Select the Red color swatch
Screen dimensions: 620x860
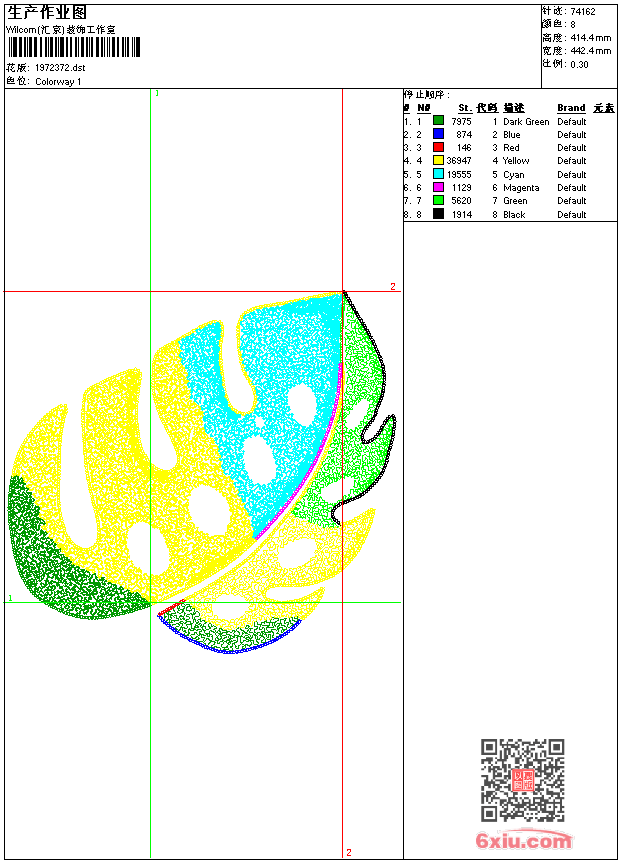(x=438, y=147)
